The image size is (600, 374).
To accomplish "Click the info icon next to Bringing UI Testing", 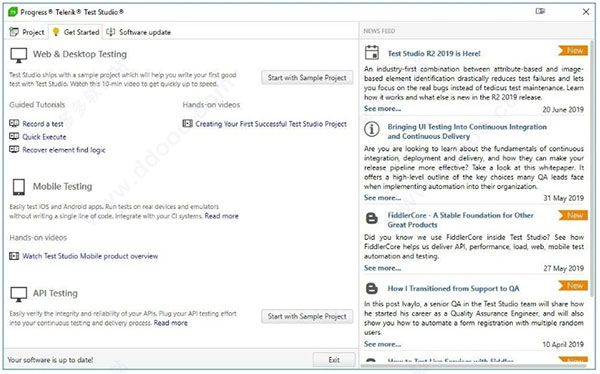I will pos(372,129).
